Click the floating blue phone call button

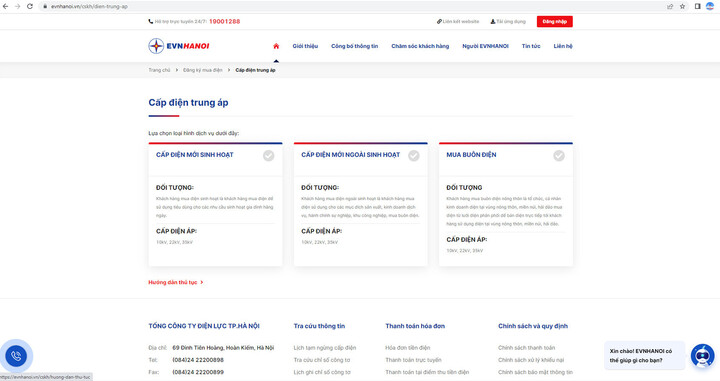click(16, 356)
